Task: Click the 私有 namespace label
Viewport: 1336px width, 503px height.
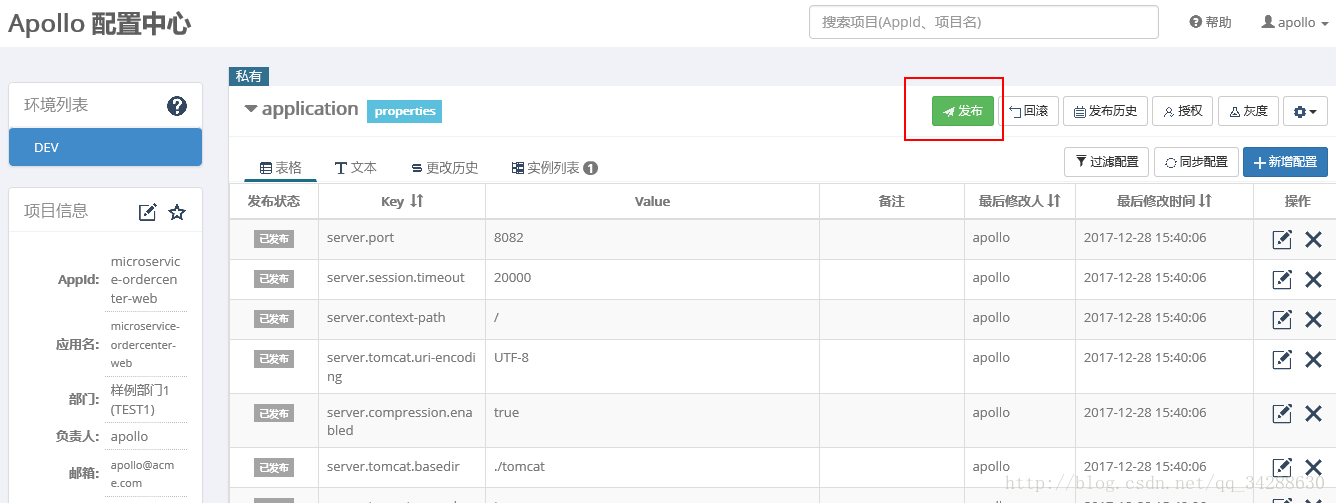Action: 249,76
